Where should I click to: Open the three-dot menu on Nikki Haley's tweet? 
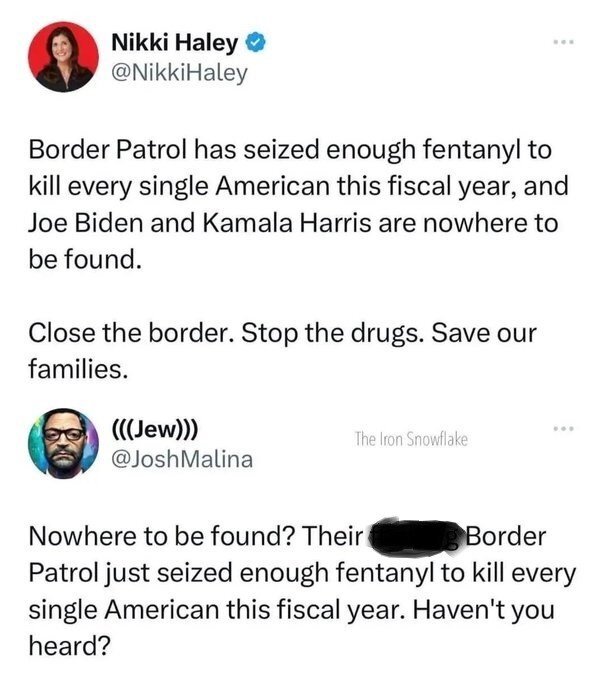[563, 42]
